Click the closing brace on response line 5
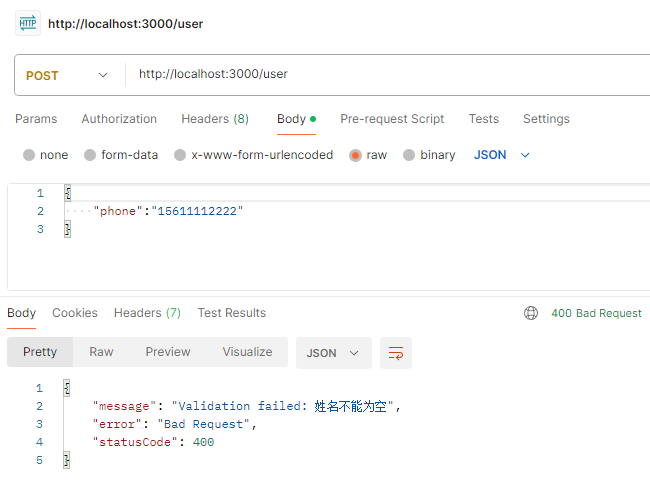Screen dimensions: 650x482 (67, 460)
